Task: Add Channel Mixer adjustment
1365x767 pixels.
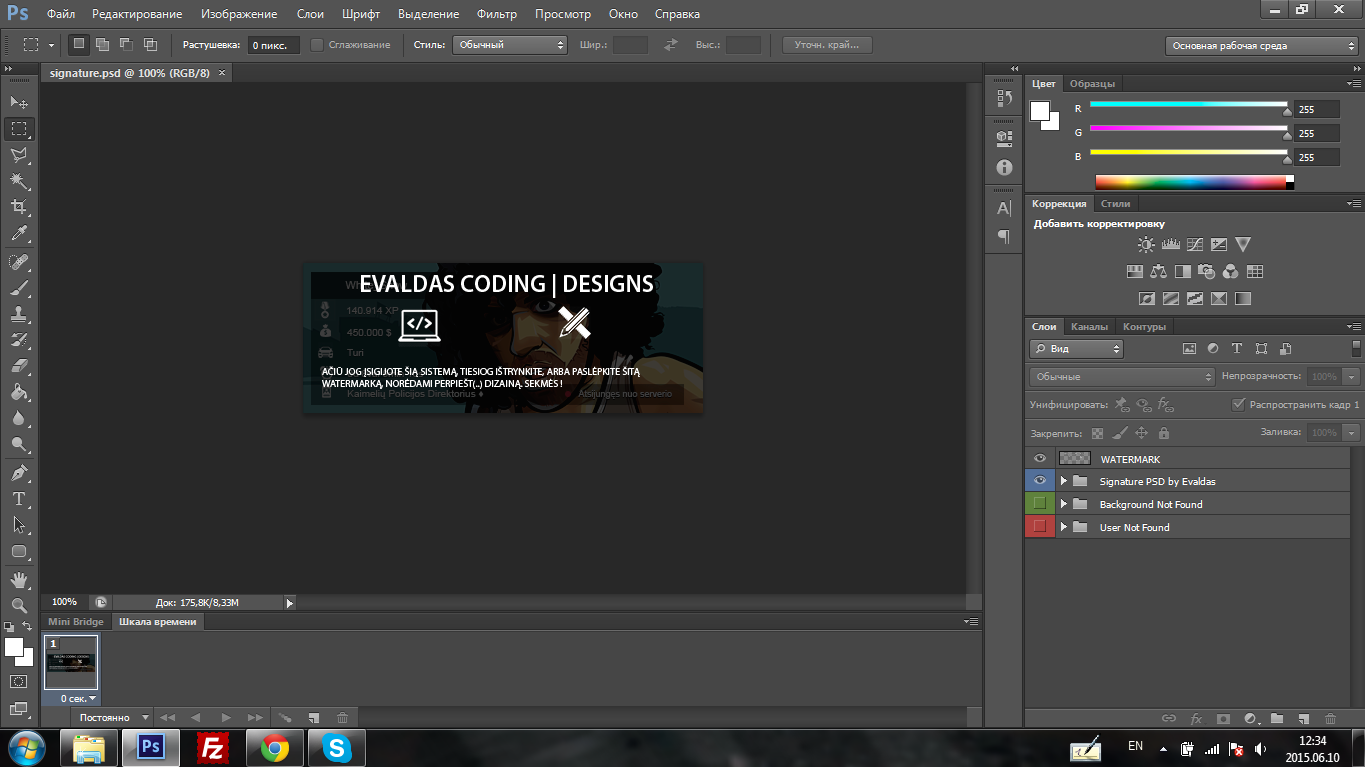Action: tap(1231, 271)
